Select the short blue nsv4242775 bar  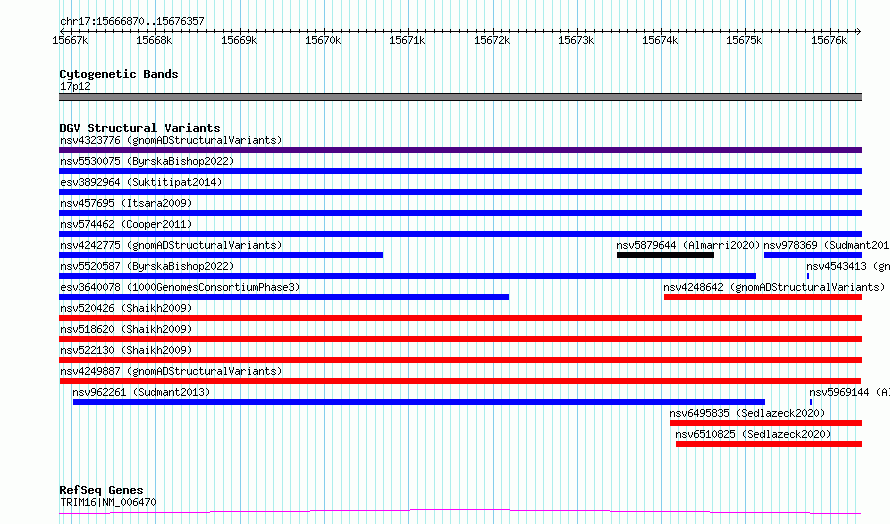tap(221, 255)
